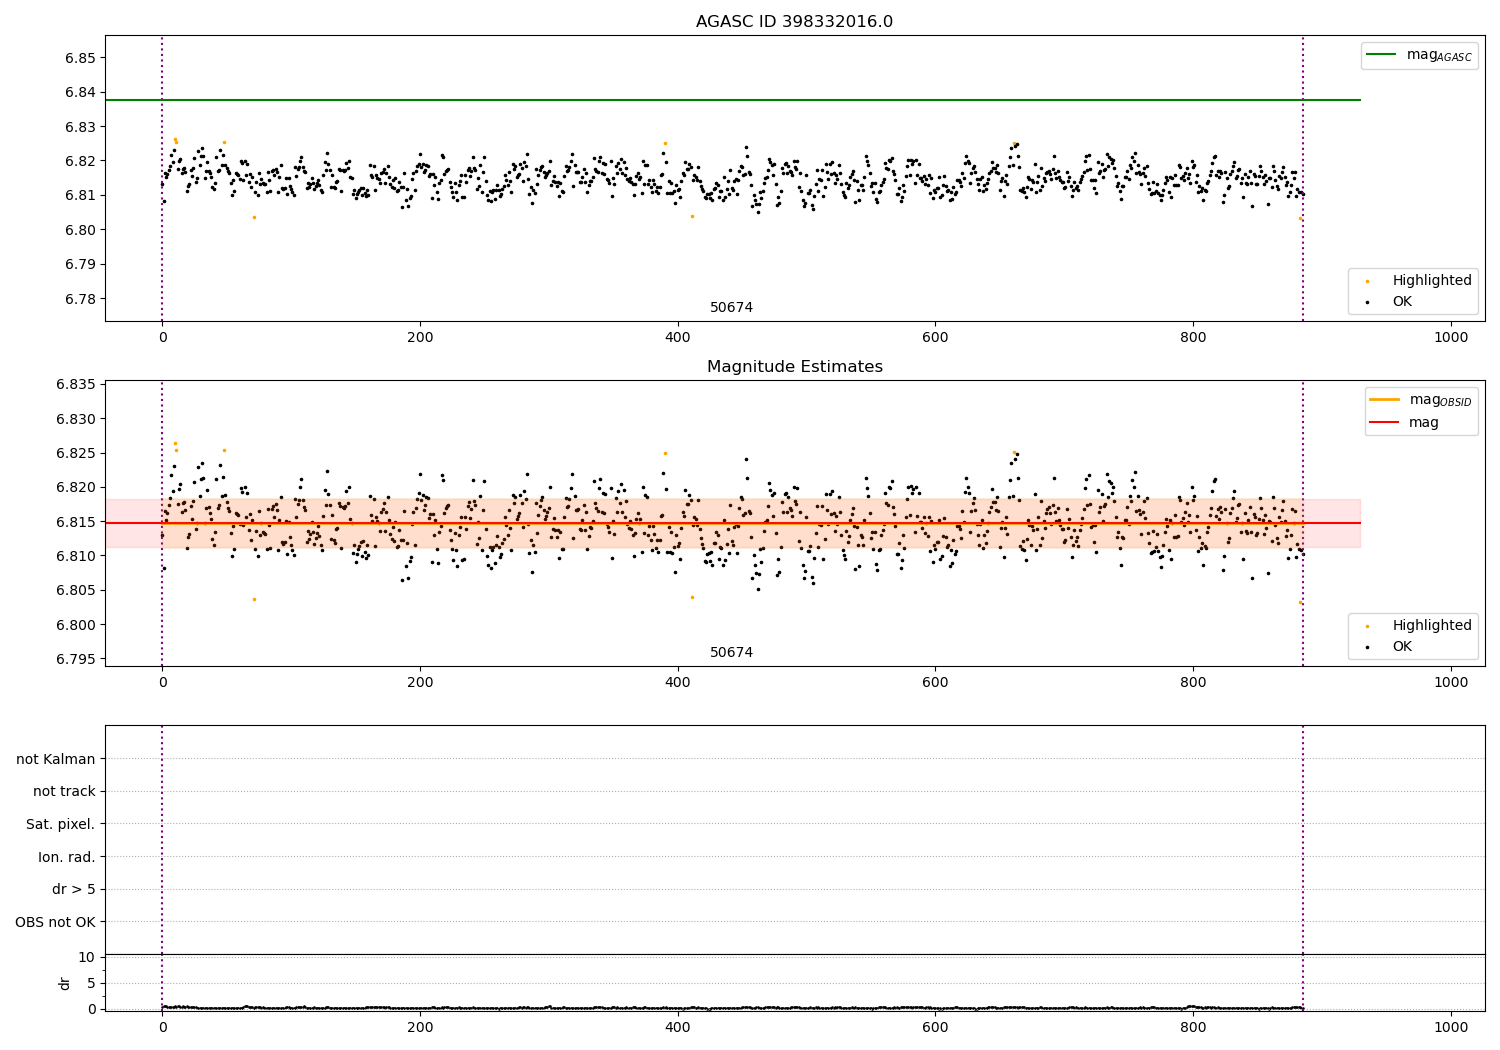Viewport: 1500px width, 1050px height.
Task: Click the 'dr > 5' row label
Action: pyautogui.click(x=74, y=890)
